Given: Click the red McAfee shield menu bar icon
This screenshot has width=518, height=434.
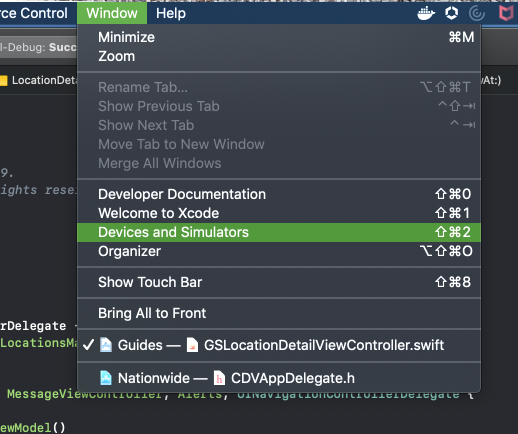Looking at the screenshot, I should (506, 14).
